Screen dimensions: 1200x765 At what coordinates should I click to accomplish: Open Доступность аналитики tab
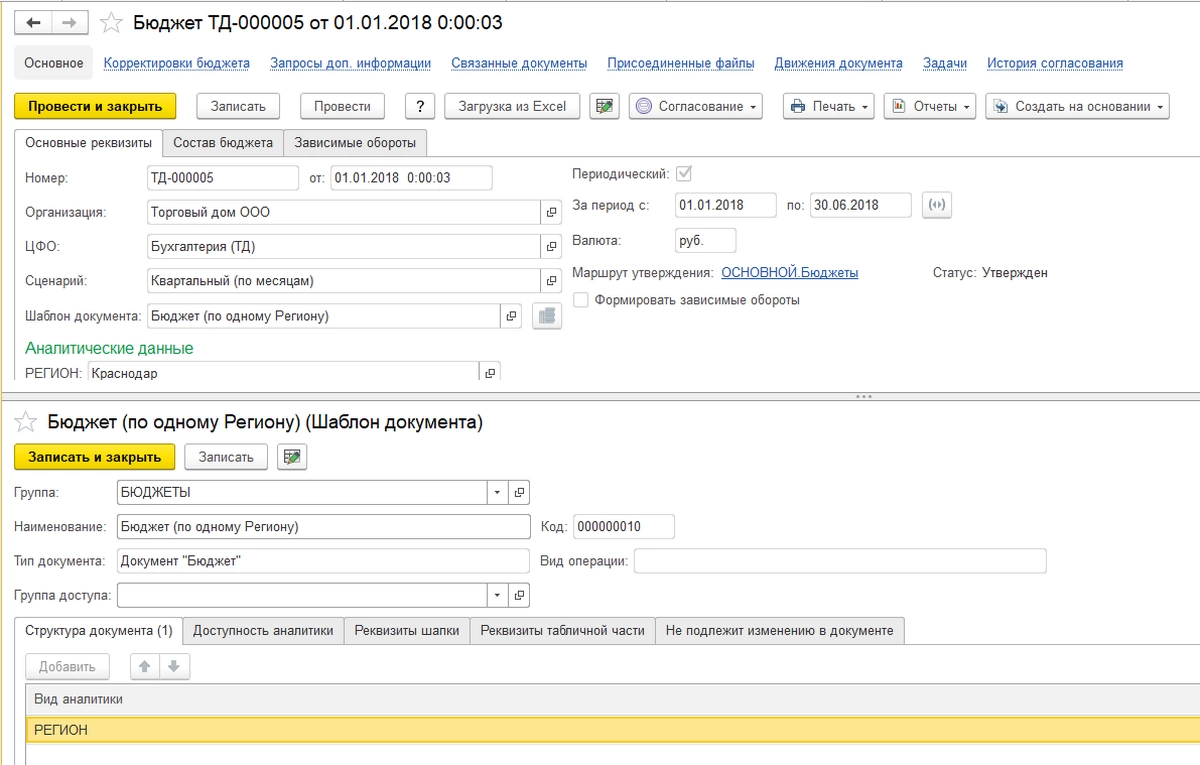click(x=263, y=630)
